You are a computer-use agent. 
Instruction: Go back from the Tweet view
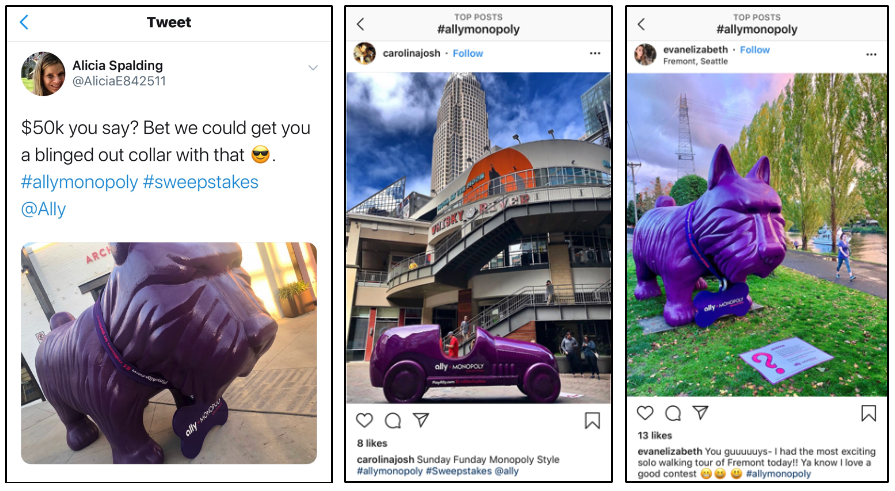24,22
